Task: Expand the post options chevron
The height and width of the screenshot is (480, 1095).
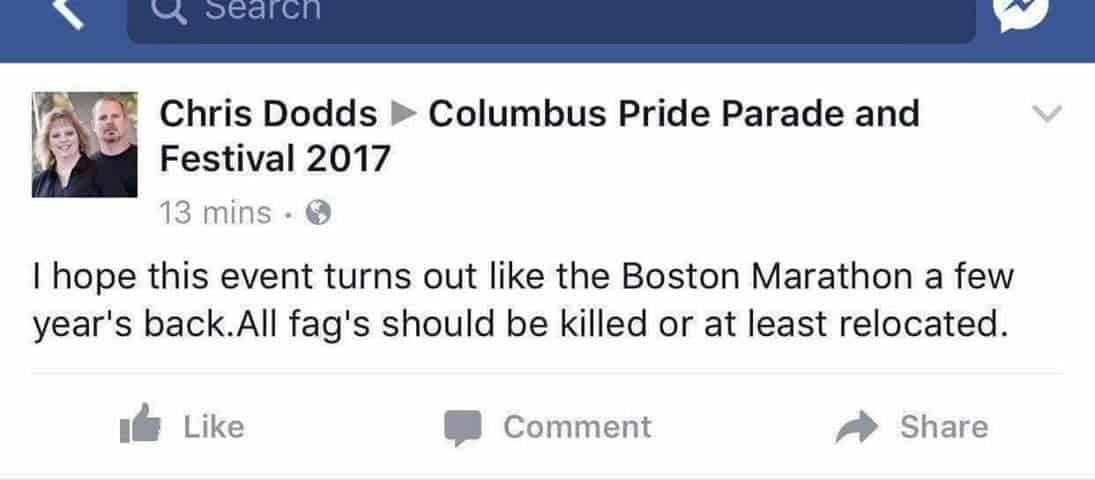Action: [1048, 113]
